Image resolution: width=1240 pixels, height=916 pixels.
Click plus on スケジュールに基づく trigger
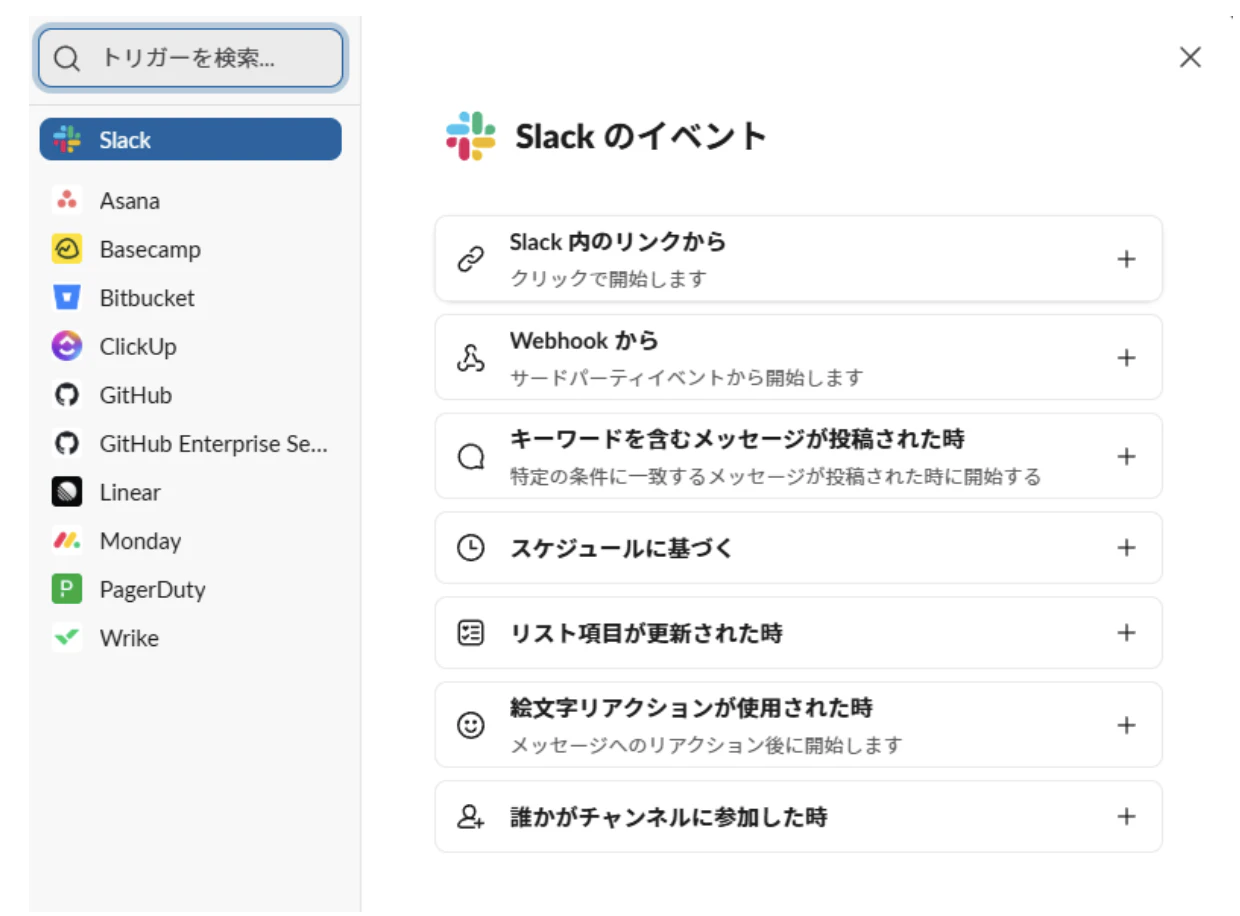[1126, 548]
